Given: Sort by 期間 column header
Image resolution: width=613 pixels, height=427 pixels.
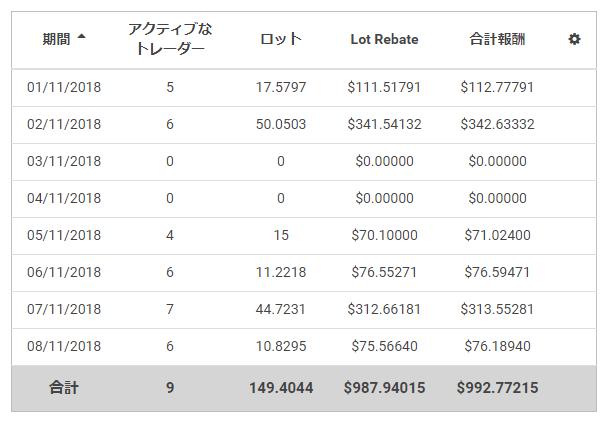Looking at the screenshot, I should pos(56,39).
